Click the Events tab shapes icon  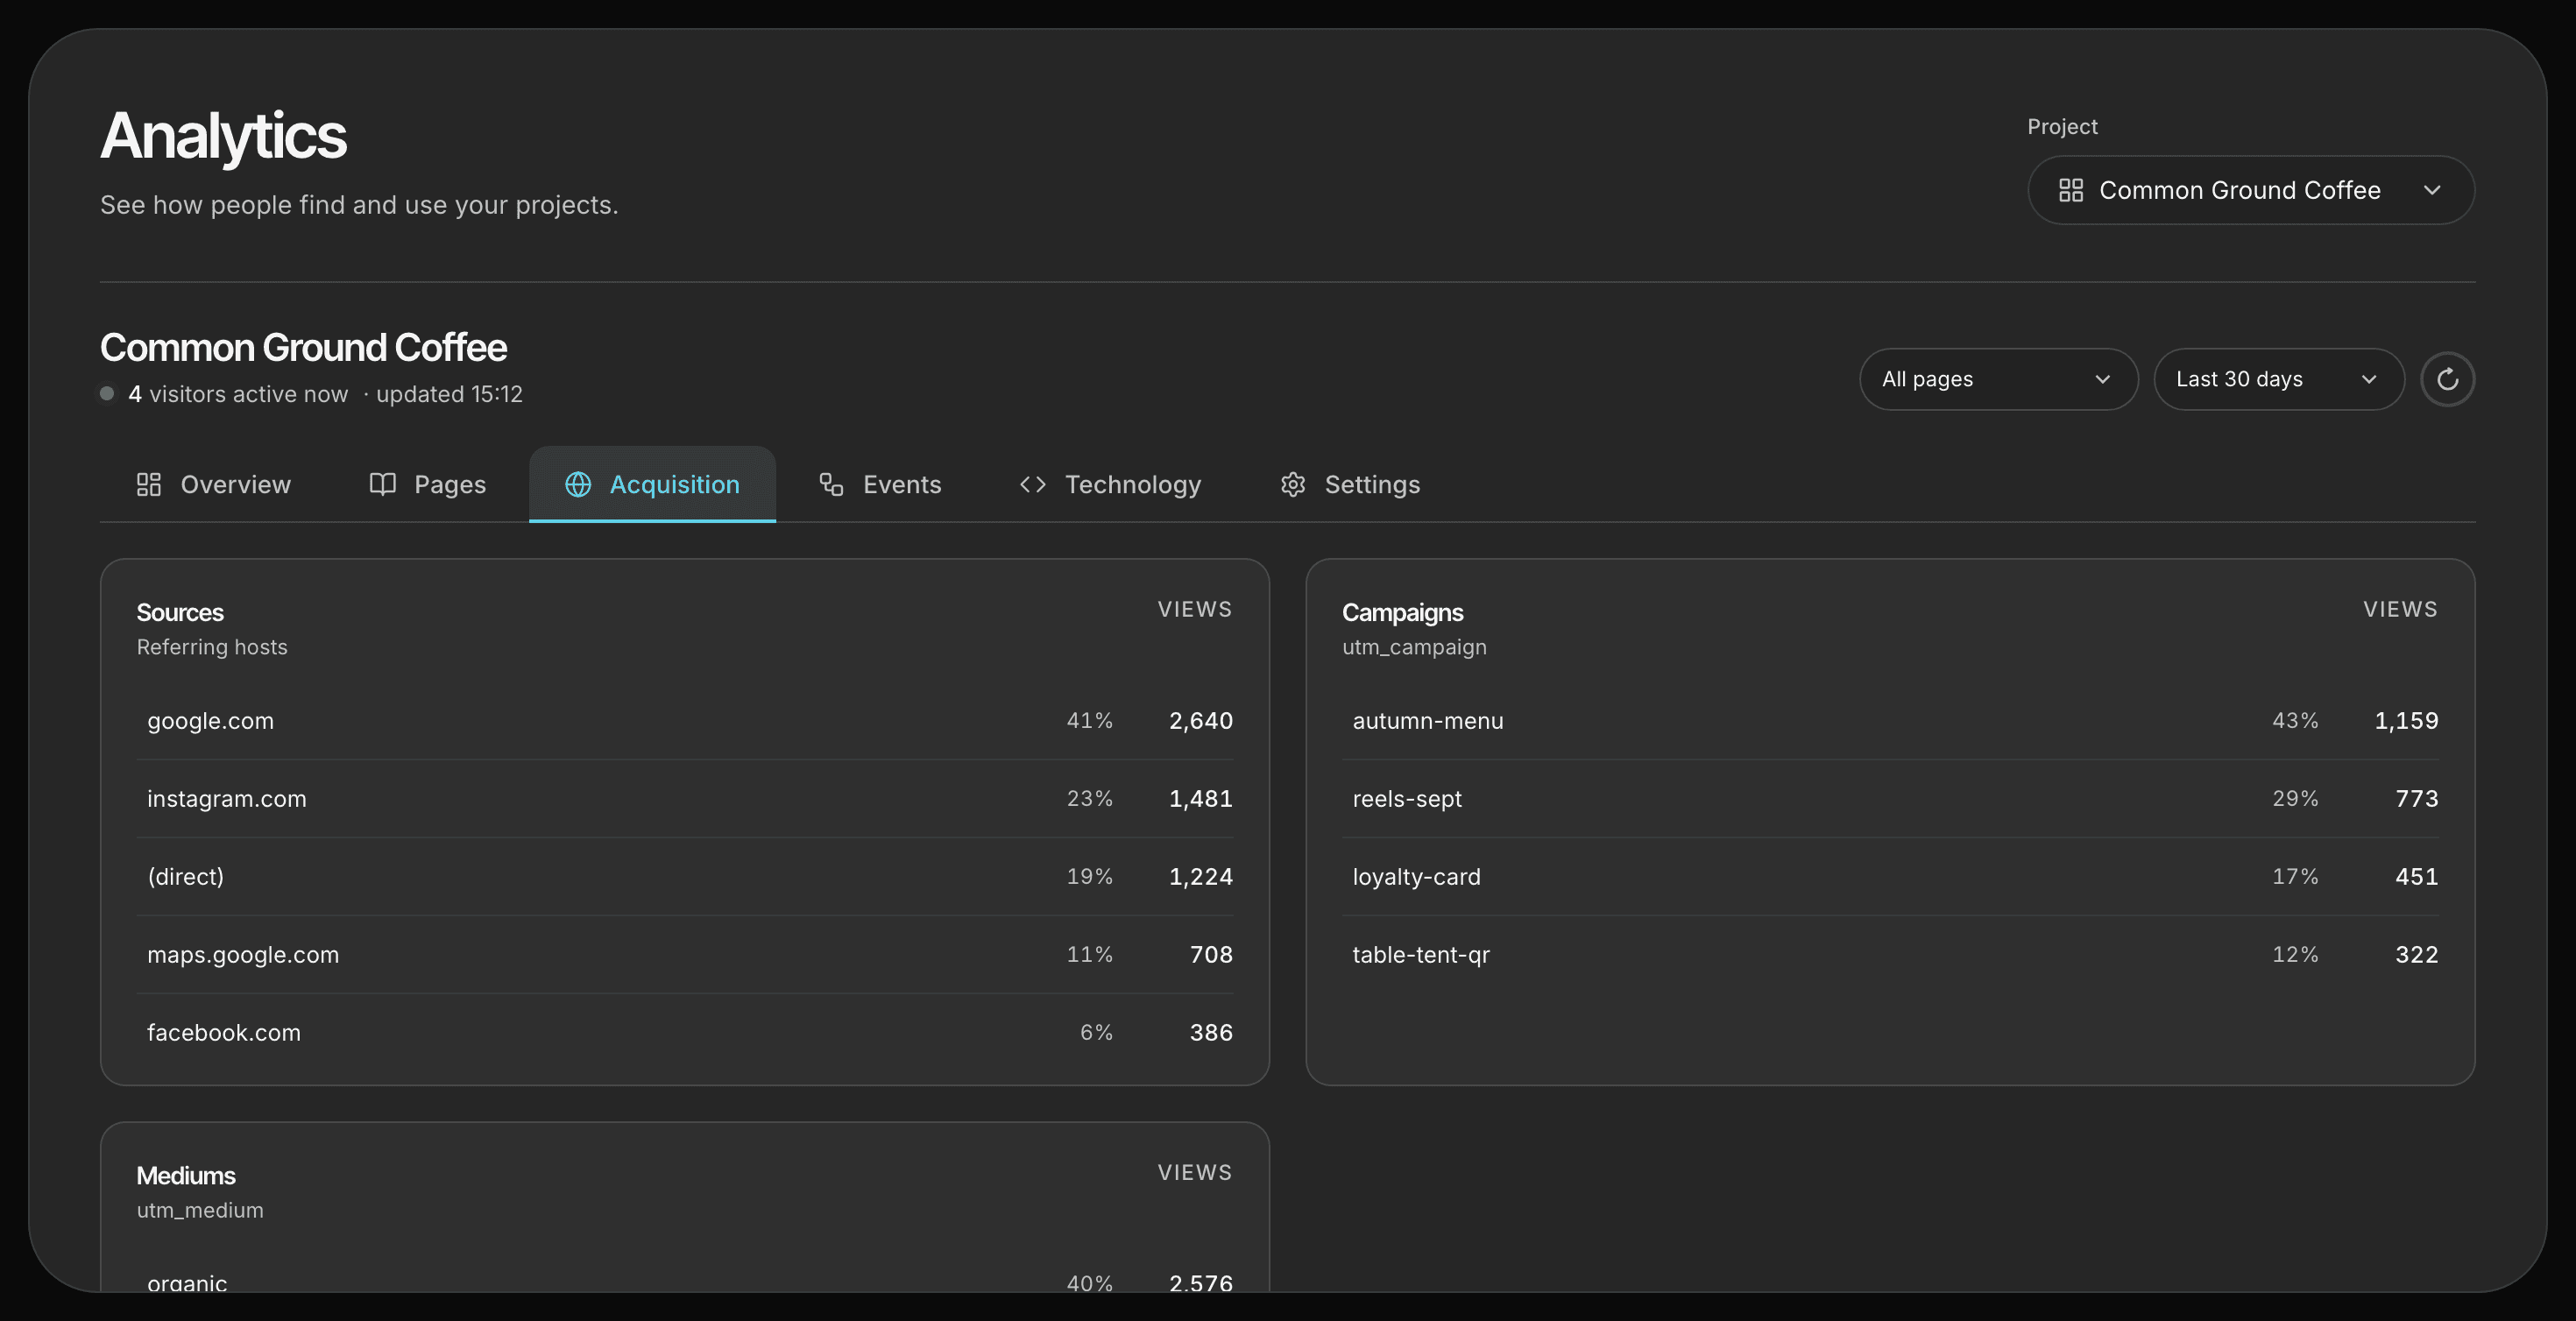(831, 484)
